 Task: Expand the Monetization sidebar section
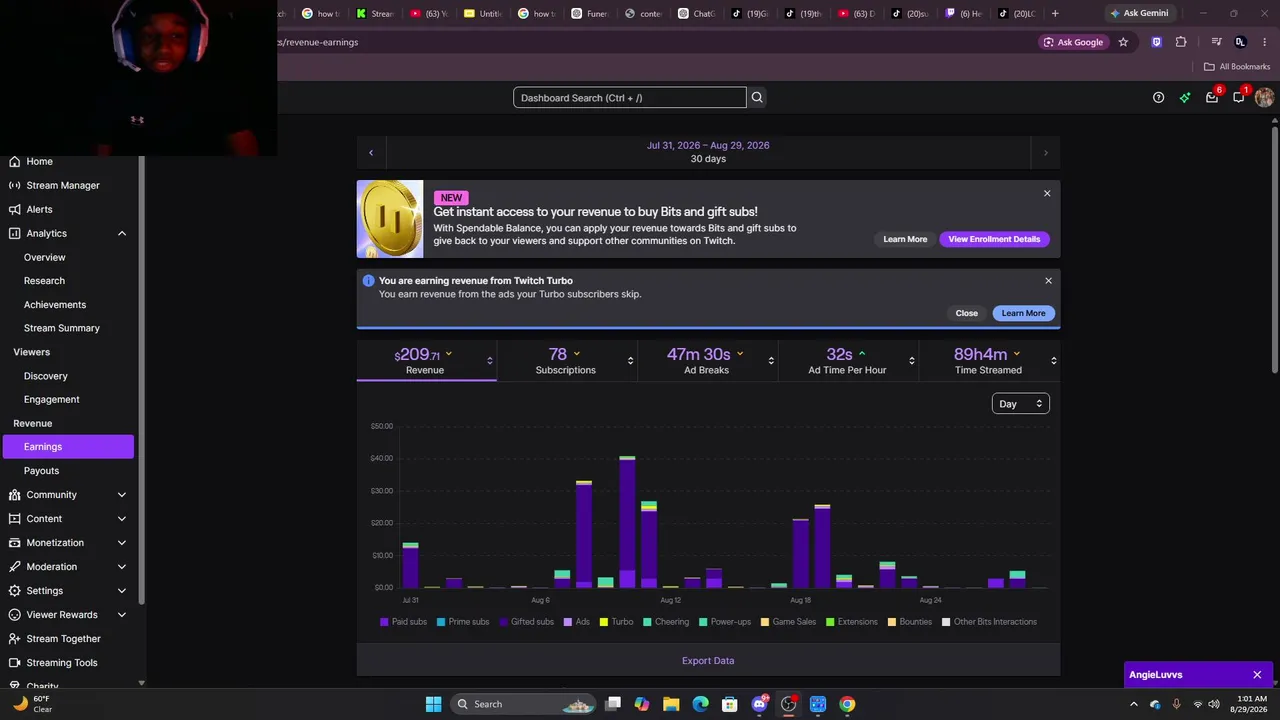point(122,543)
